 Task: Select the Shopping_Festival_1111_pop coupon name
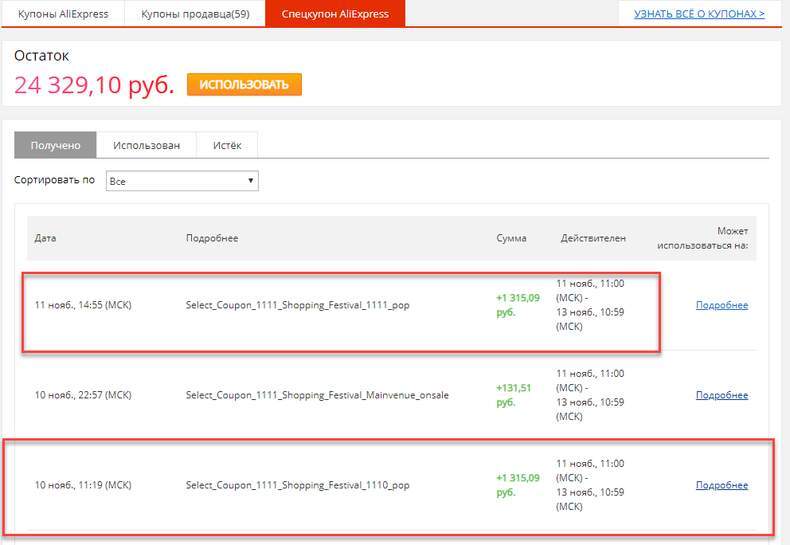click(297, 305)
